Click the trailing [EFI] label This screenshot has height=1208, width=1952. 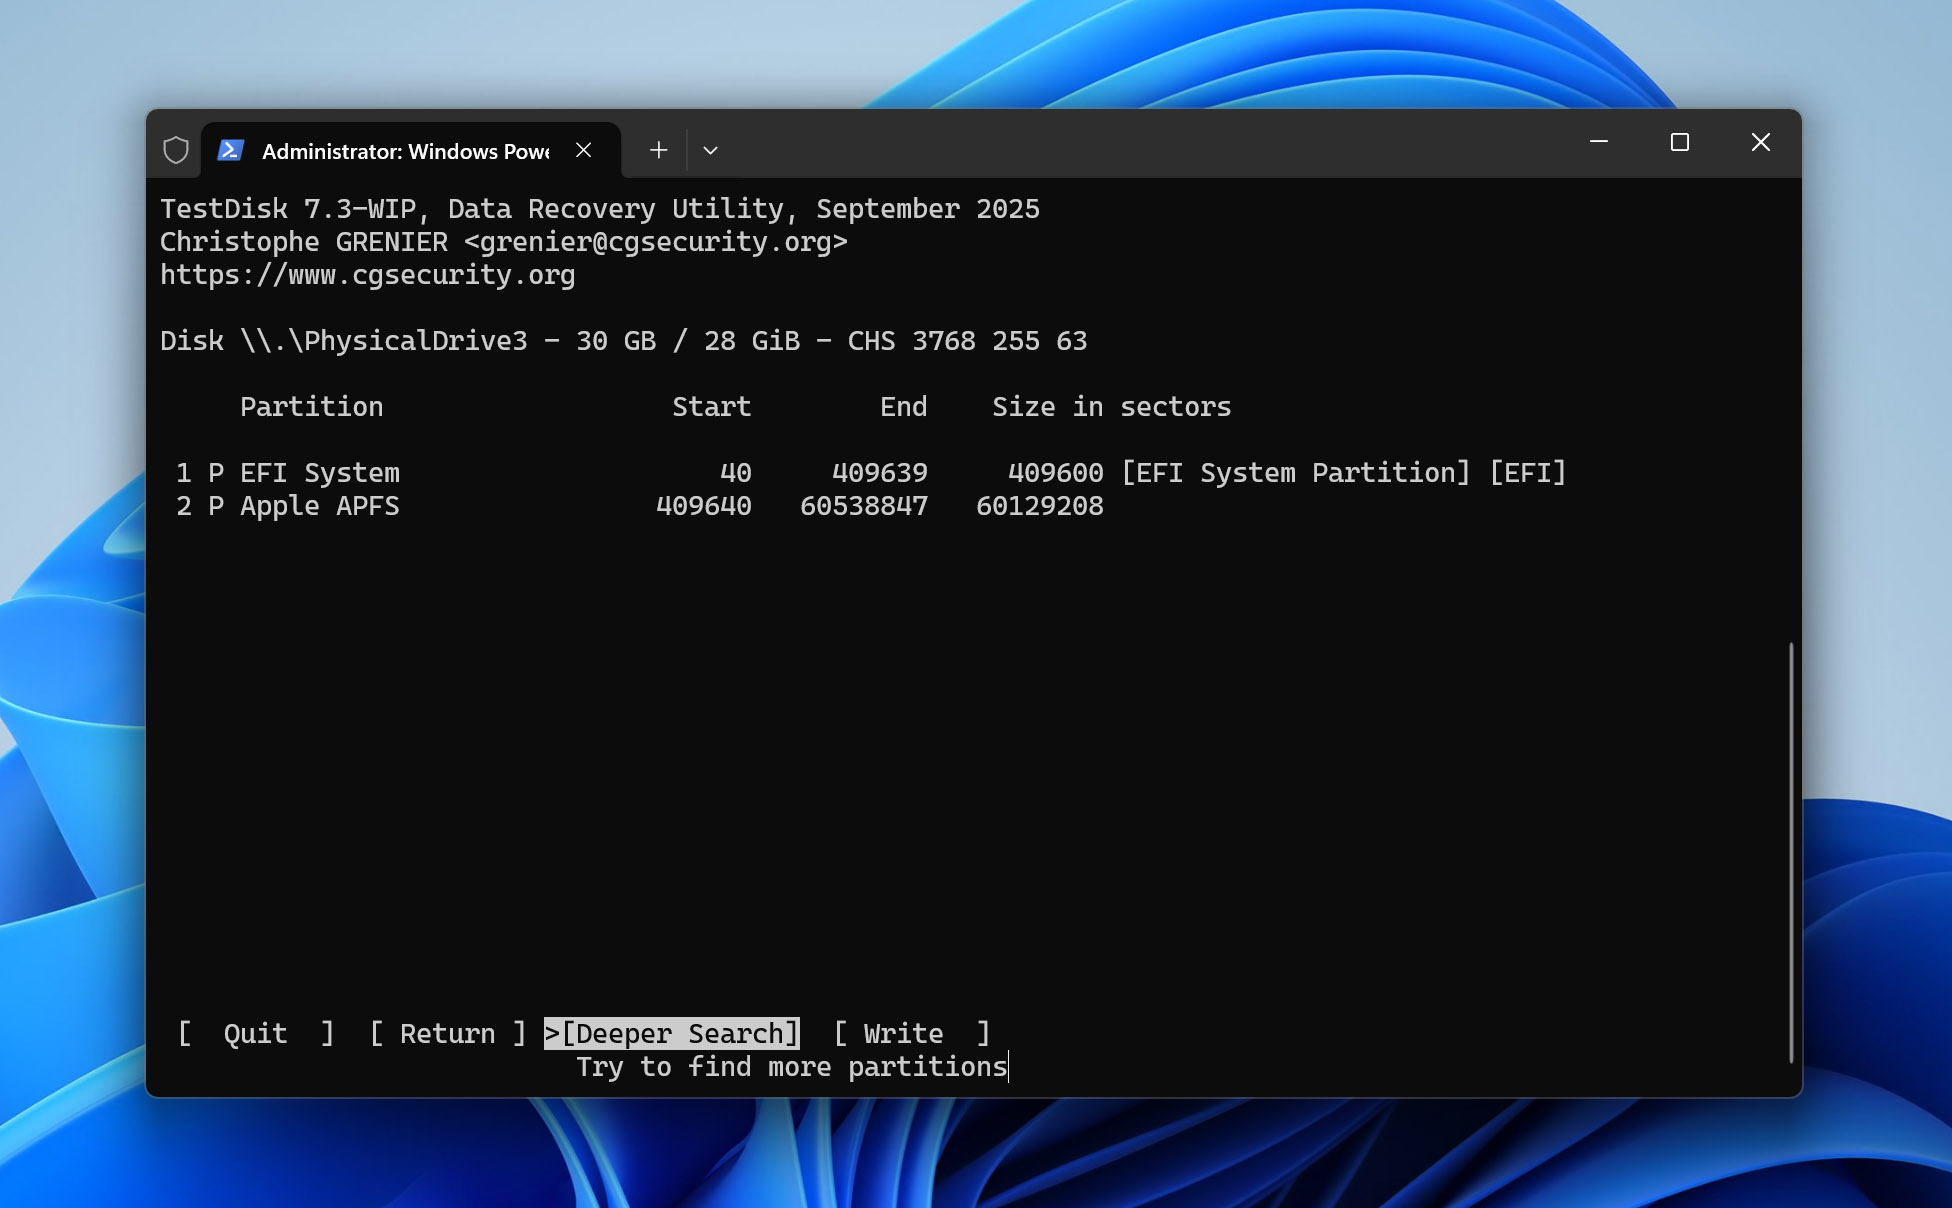click(1528, 473)
